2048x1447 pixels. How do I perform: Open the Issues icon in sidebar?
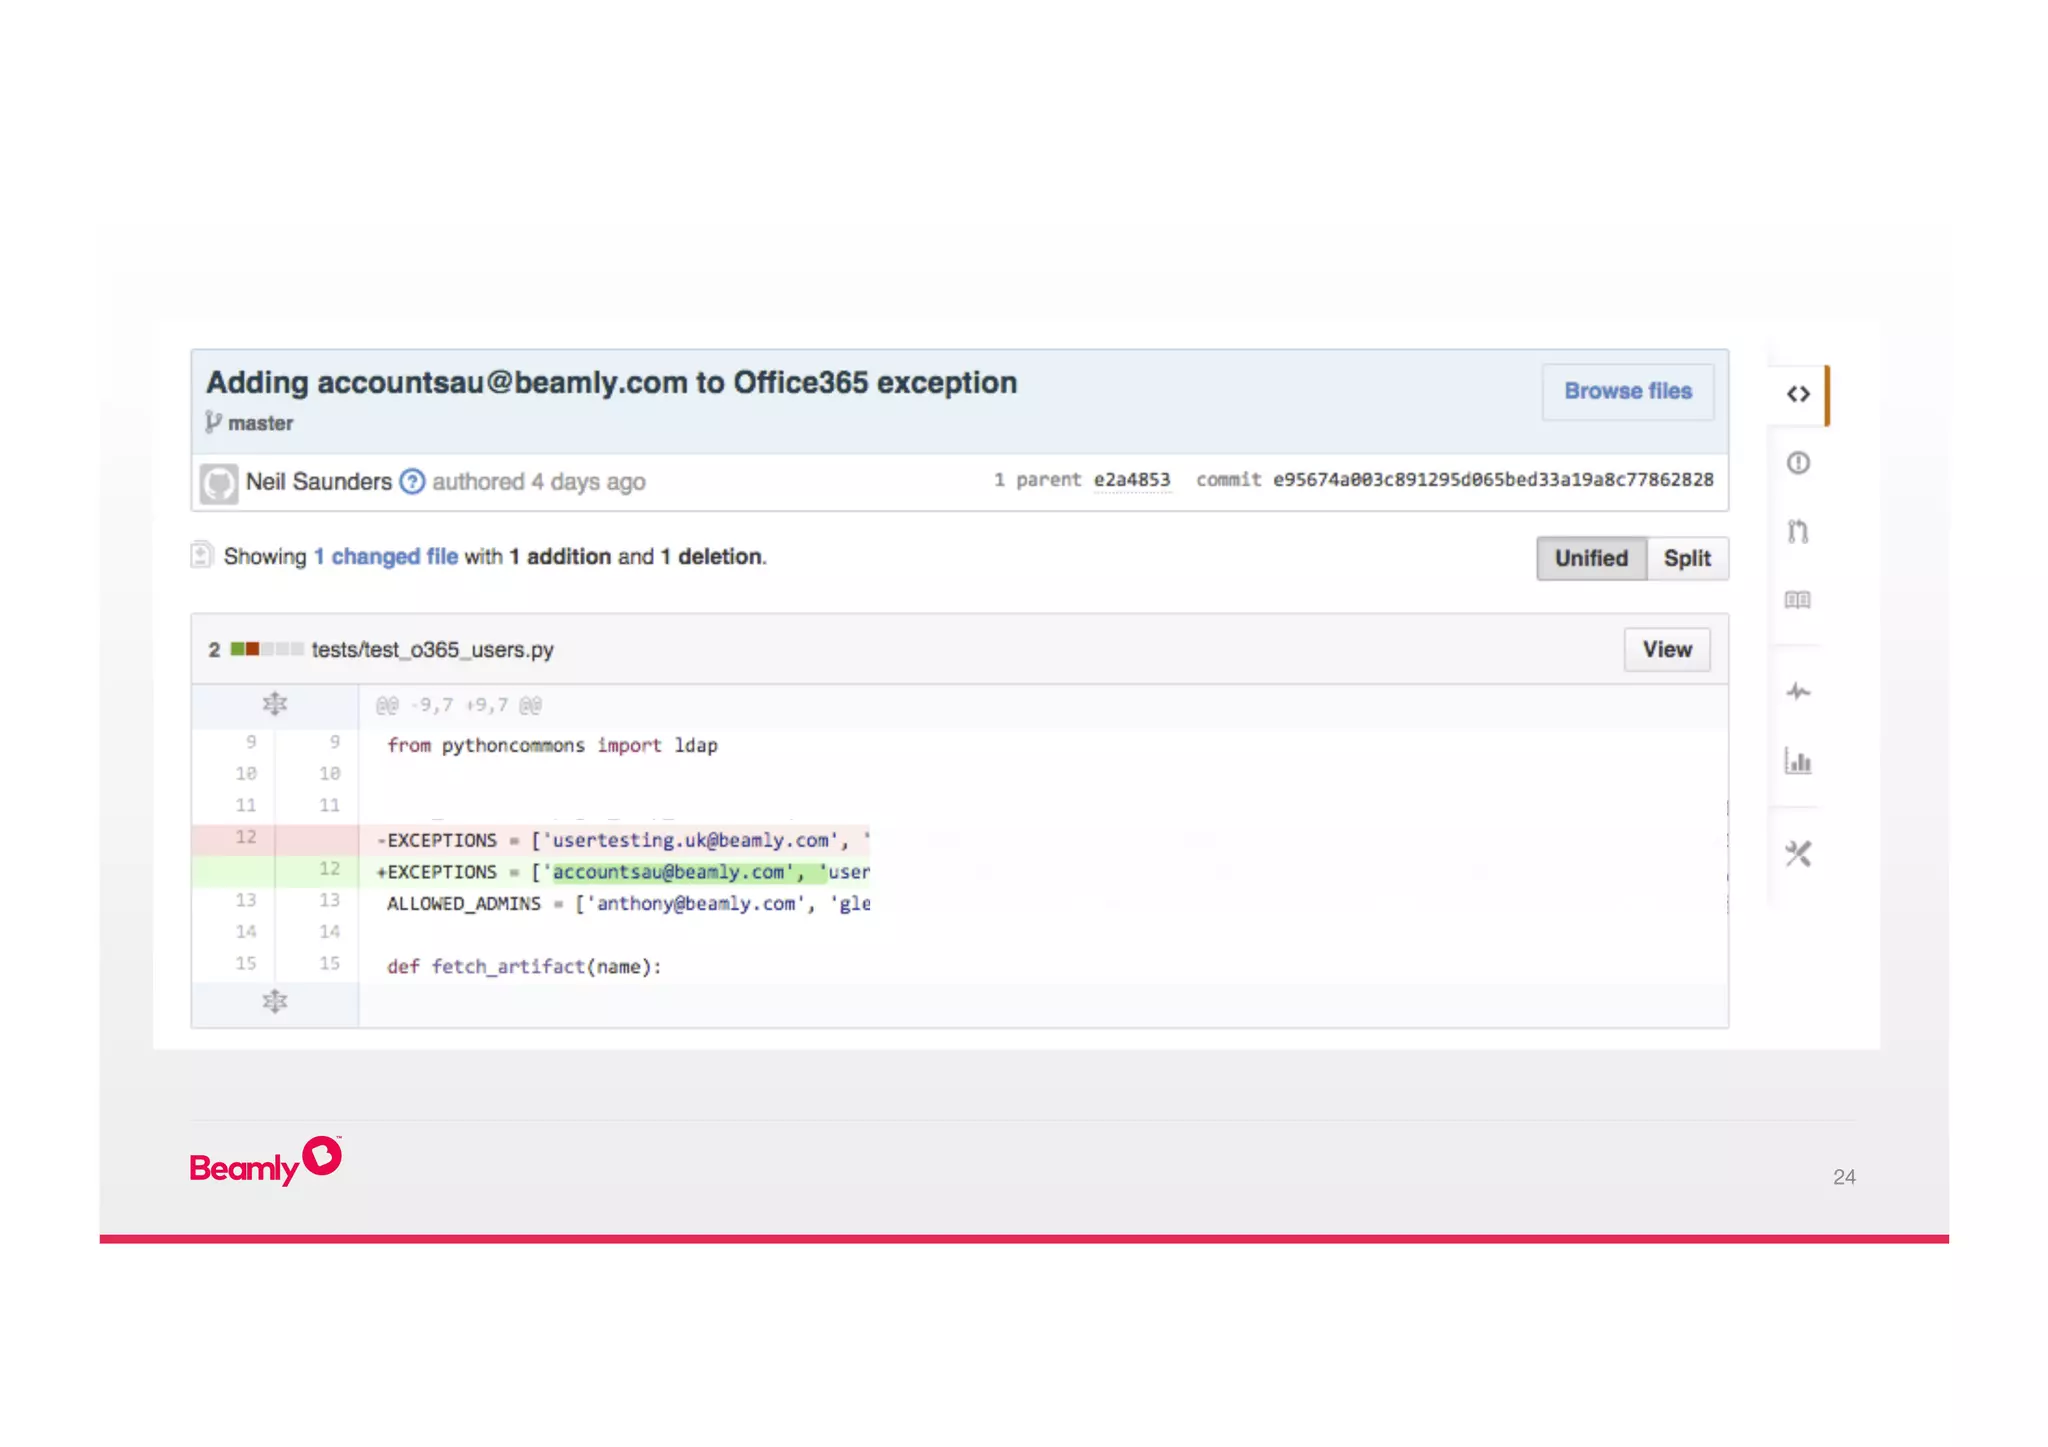point(1798,463)
